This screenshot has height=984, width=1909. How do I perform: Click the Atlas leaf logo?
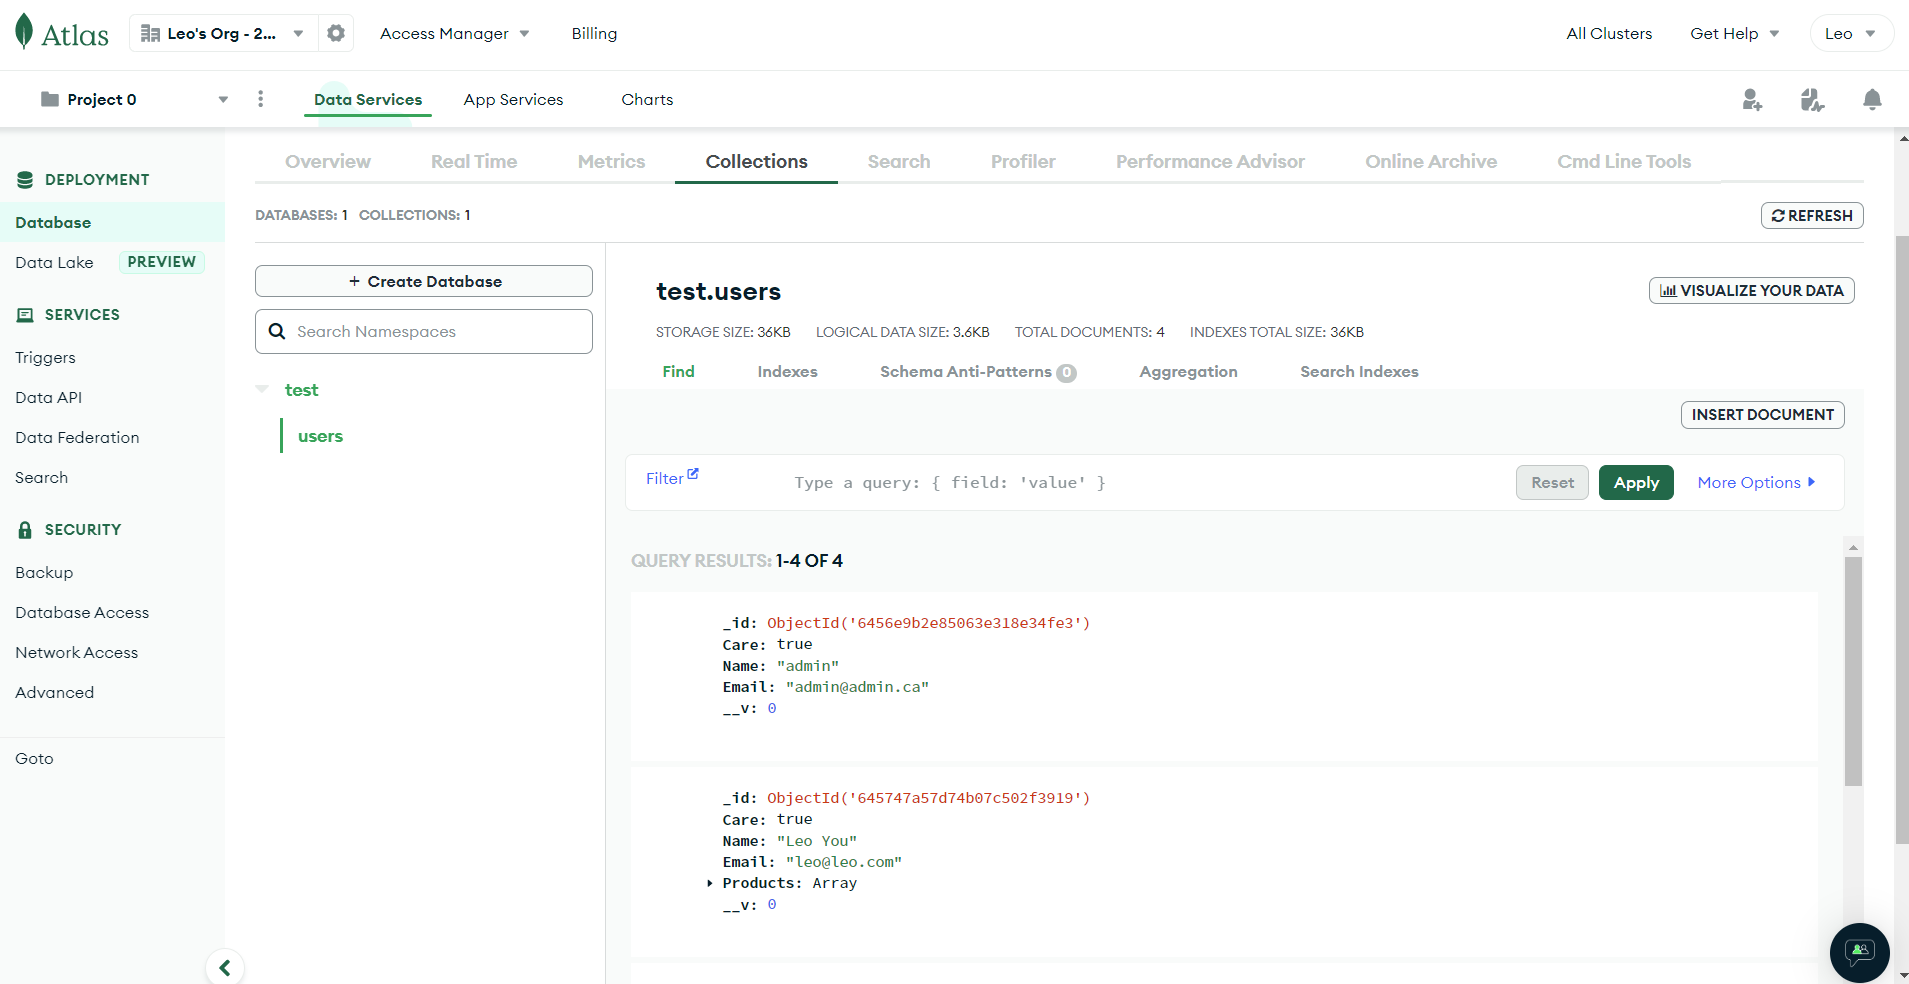(x=24, y=32)
